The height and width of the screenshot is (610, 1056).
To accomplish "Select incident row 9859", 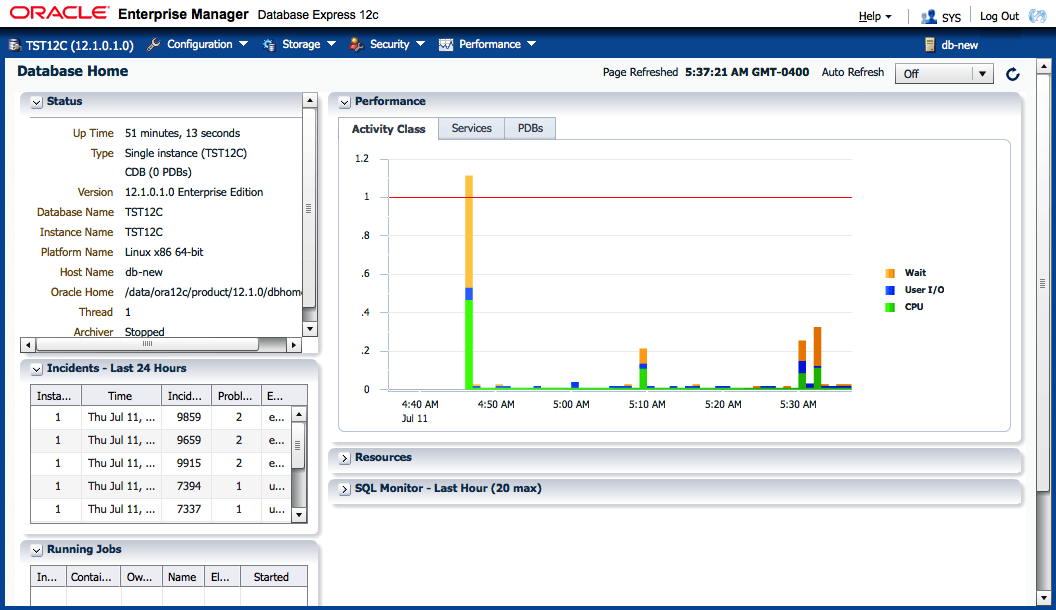I will tap(161, 417).
